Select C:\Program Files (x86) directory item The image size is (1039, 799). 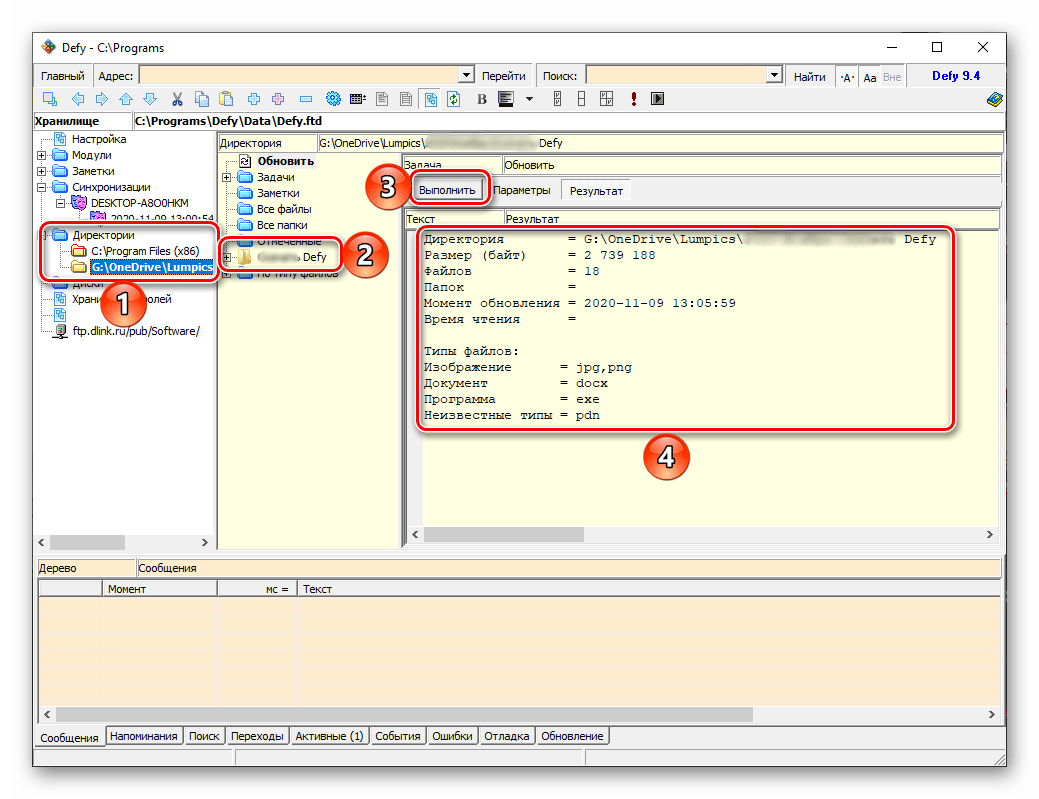tap(146, 251)
